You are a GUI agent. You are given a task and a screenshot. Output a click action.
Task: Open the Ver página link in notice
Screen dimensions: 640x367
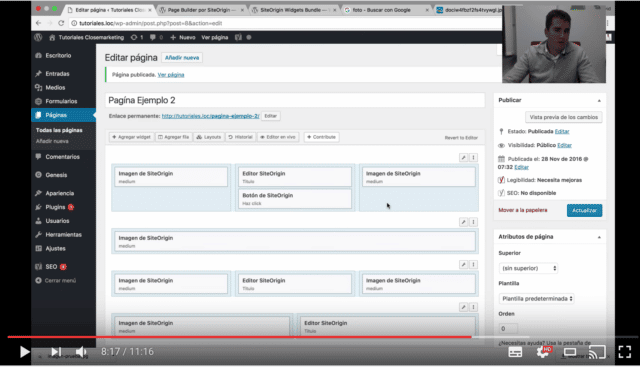[171, 75]
